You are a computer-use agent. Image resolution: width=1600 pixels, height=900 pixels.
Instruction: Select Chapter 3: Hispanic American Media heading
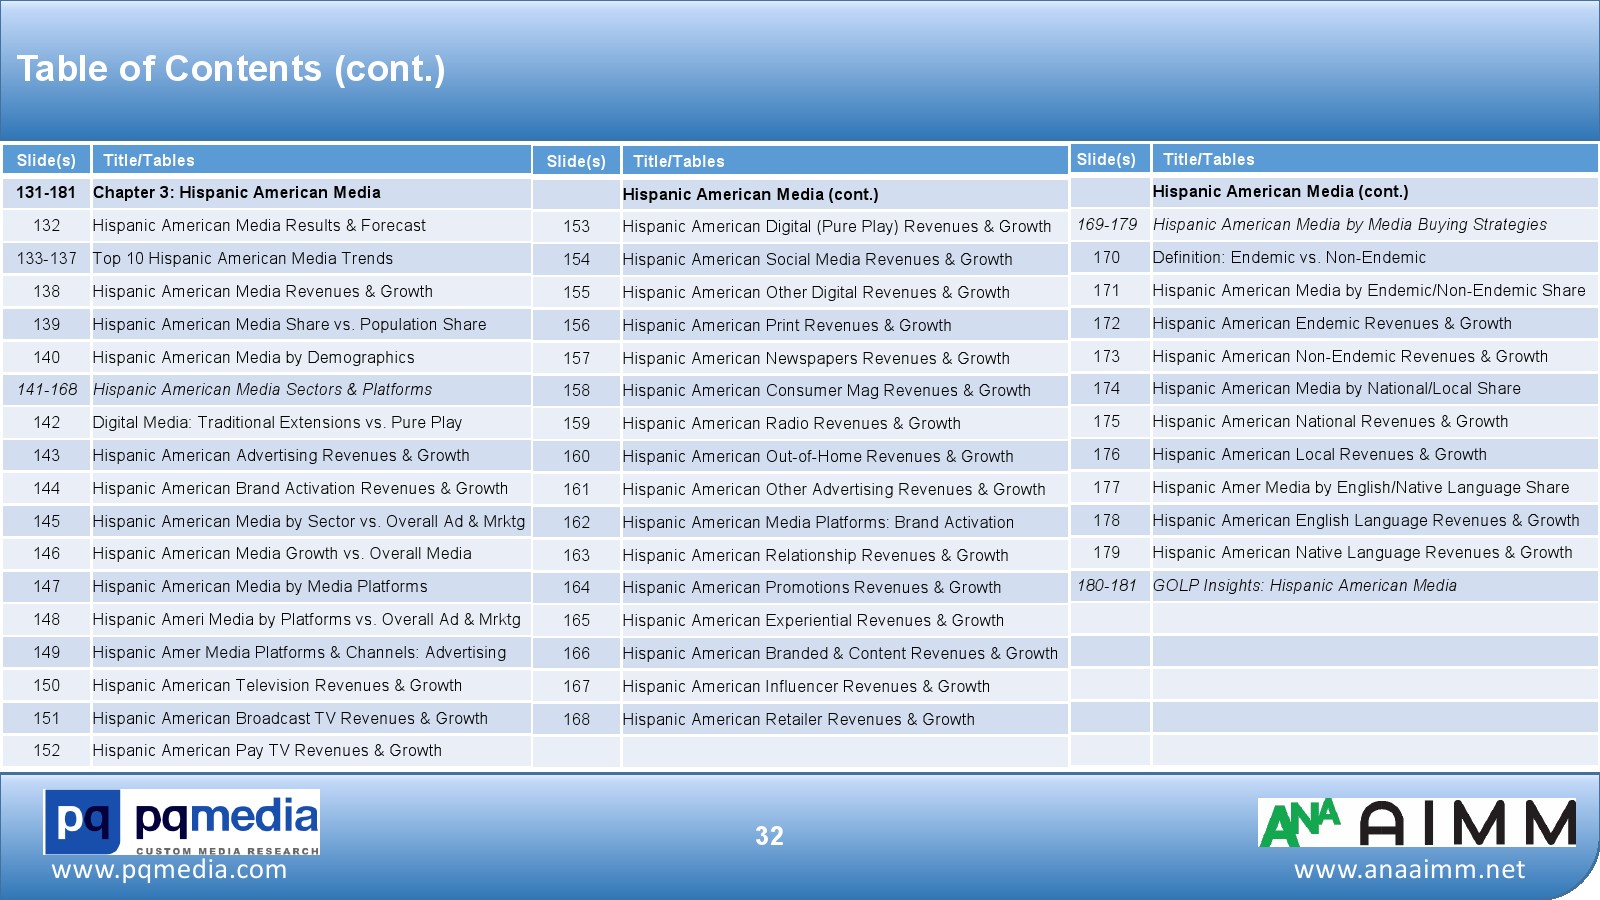tap(236, 193)
